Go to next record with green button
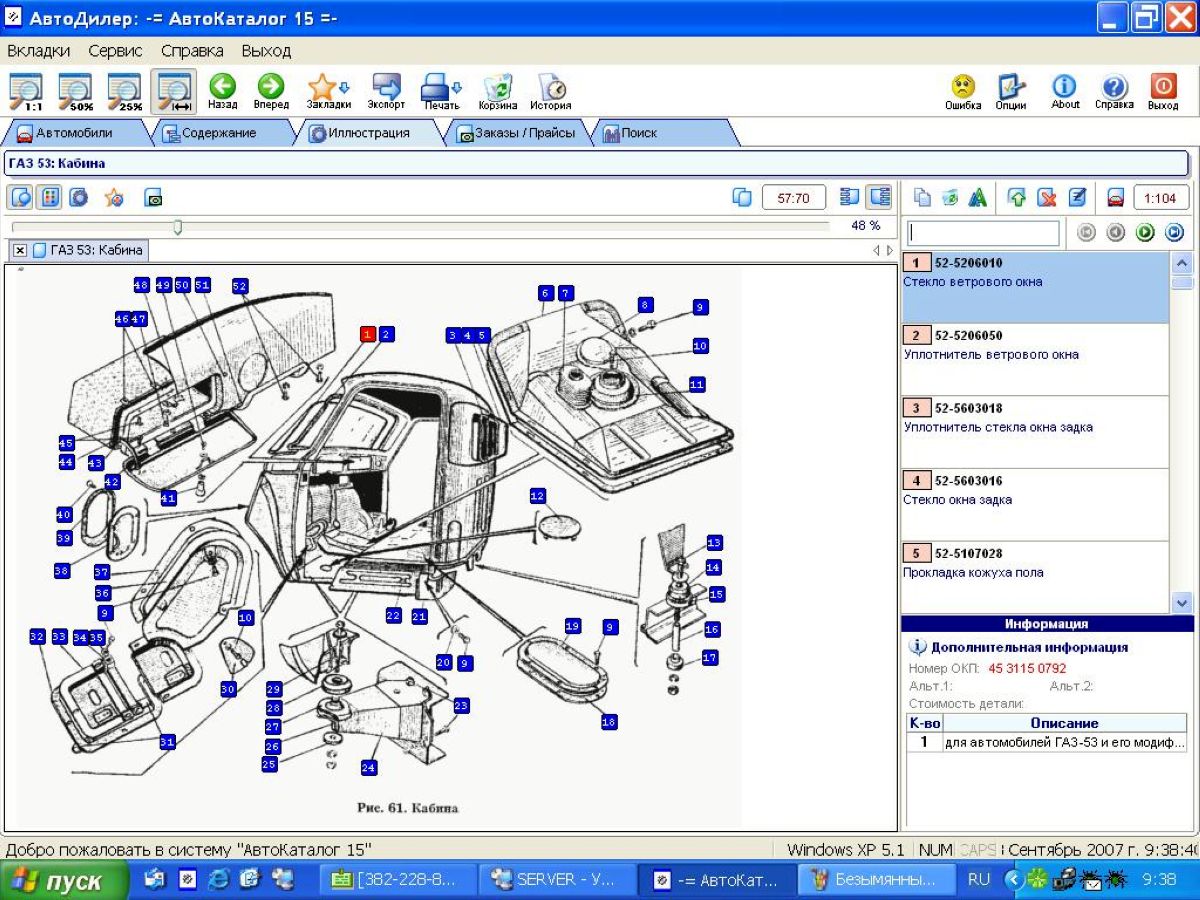The height and width of the screenshot is (900, 1200). (x=1145, y=232)
